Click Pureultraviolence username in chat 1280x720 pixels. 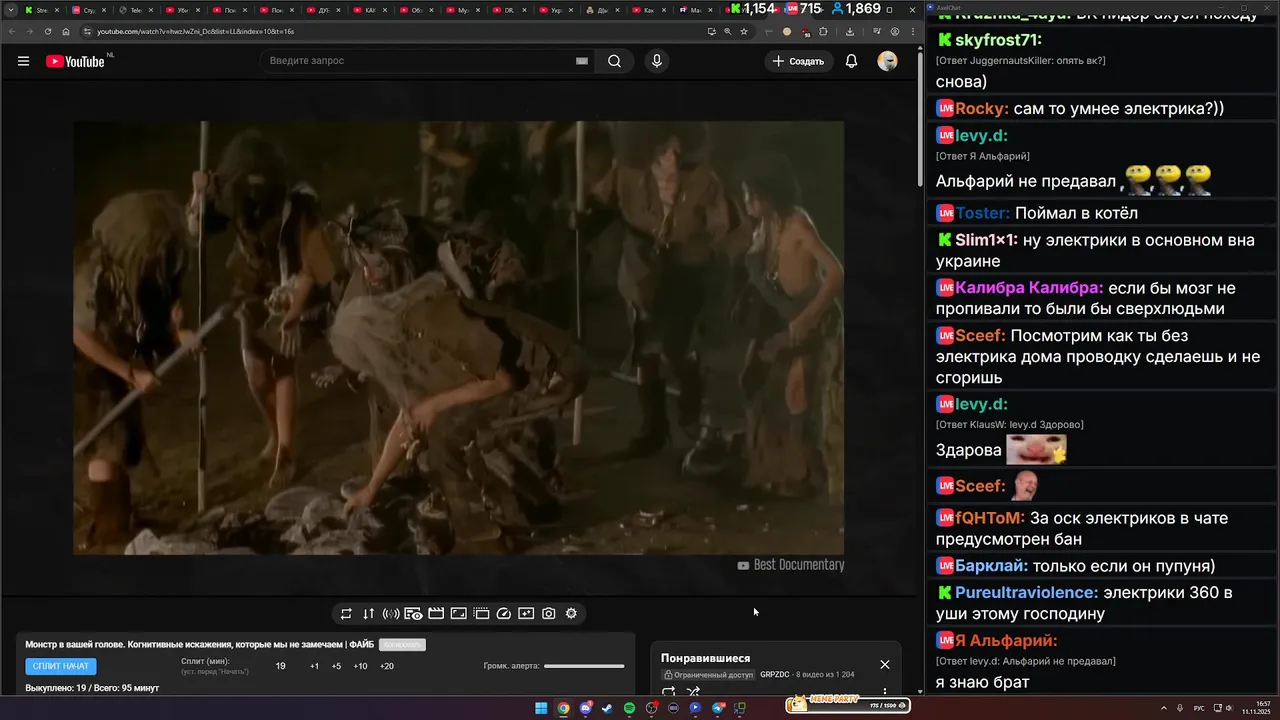tap(1026, 593)
